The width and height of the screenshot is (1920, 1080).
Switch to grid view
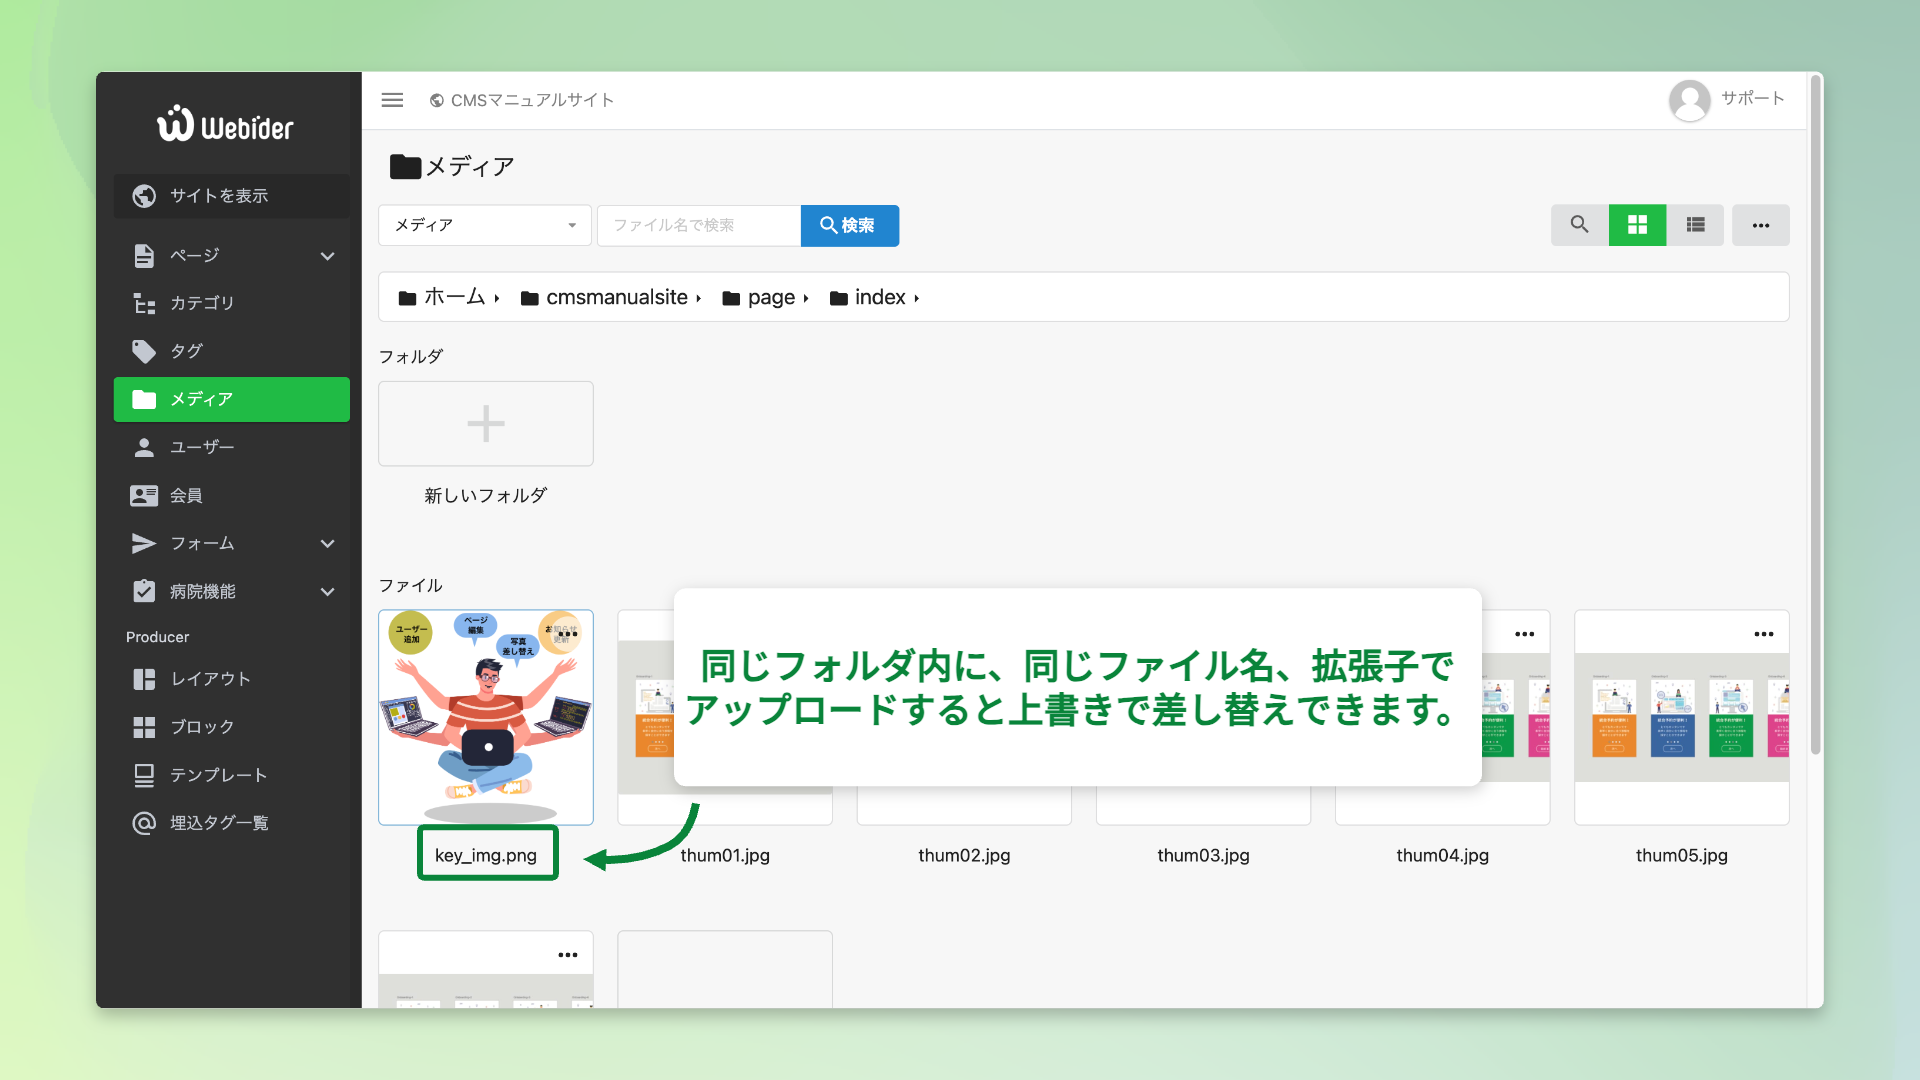[x=1637, y=225]
